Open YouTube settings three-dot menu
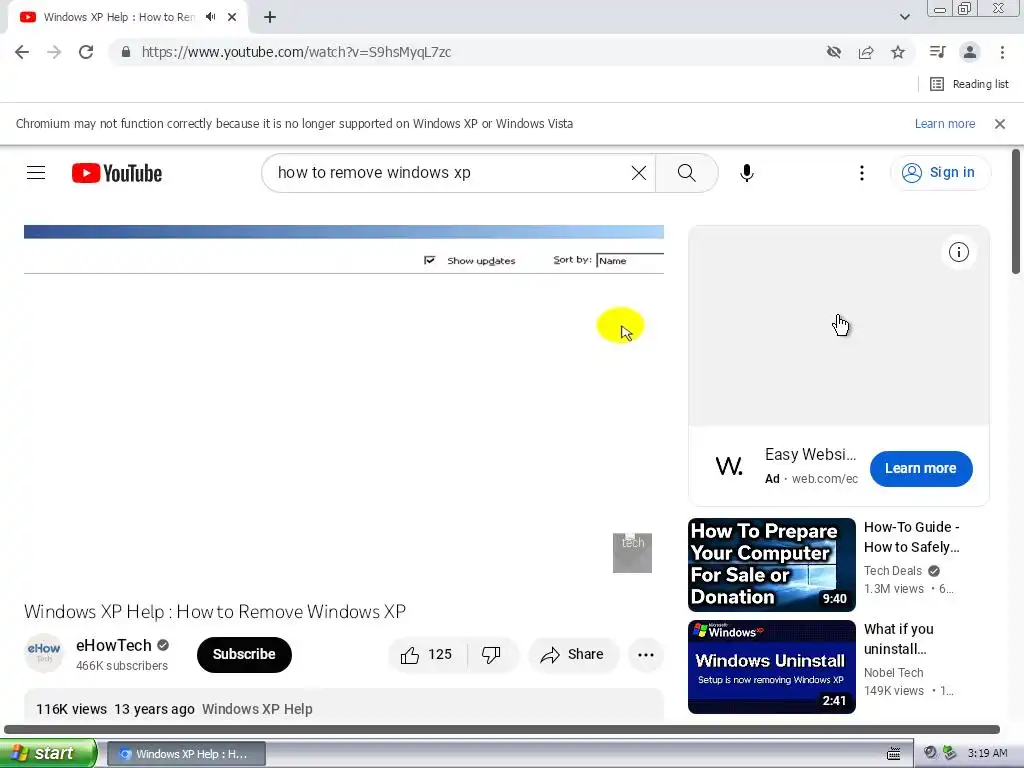Screen dimensions: 1024x768 pos(861,173)
